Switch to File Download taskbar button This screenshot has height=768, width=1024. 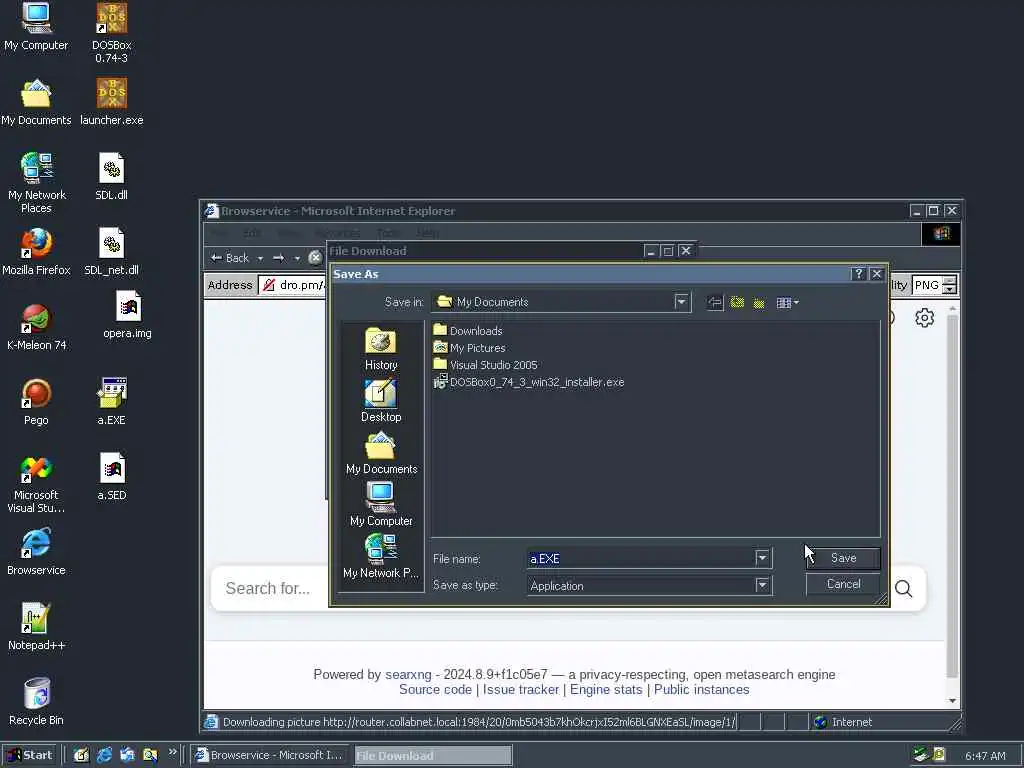pyautogui.click(x=433, y=756)
